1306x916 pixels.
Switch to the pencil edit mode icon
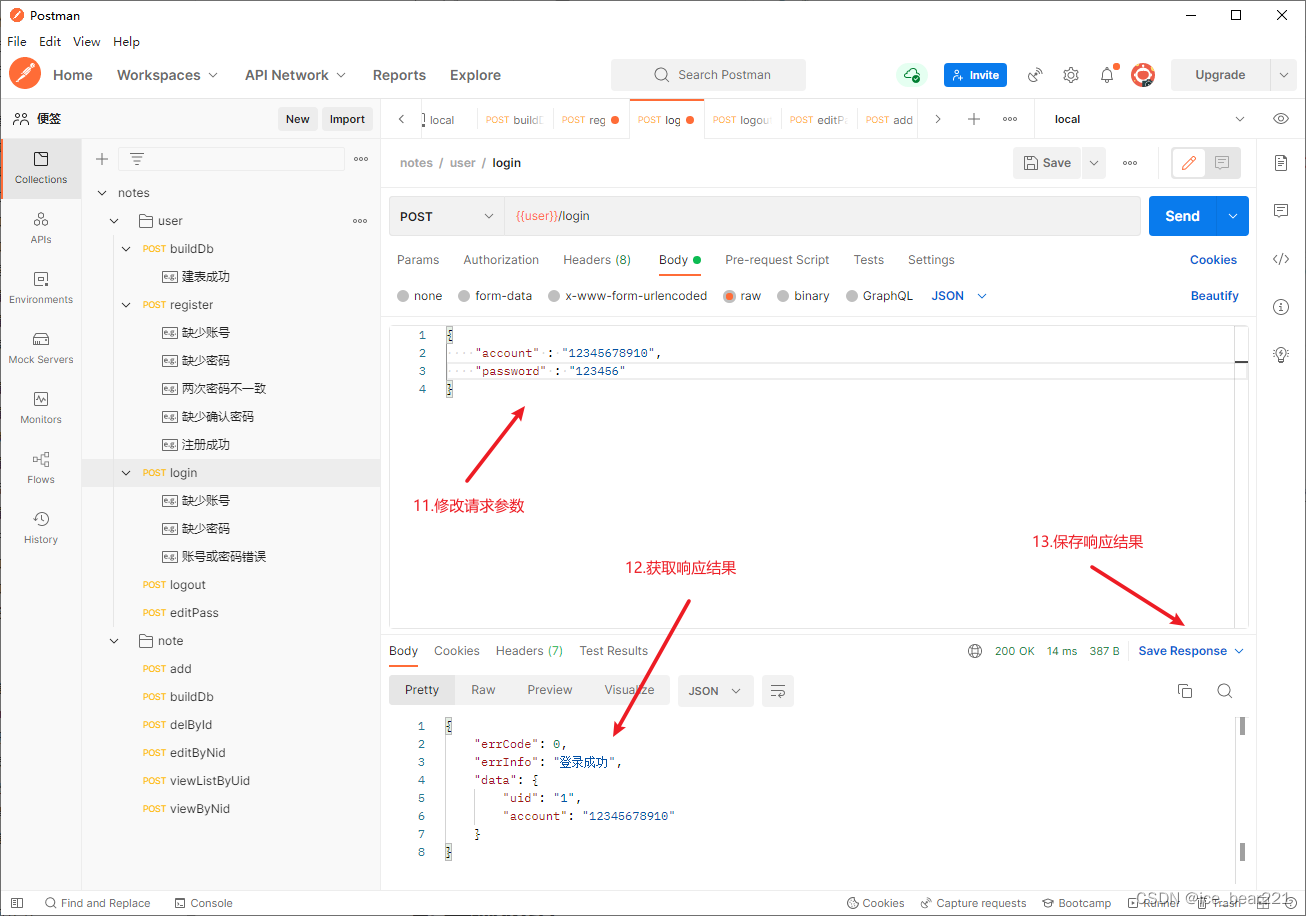(1188, 163)
